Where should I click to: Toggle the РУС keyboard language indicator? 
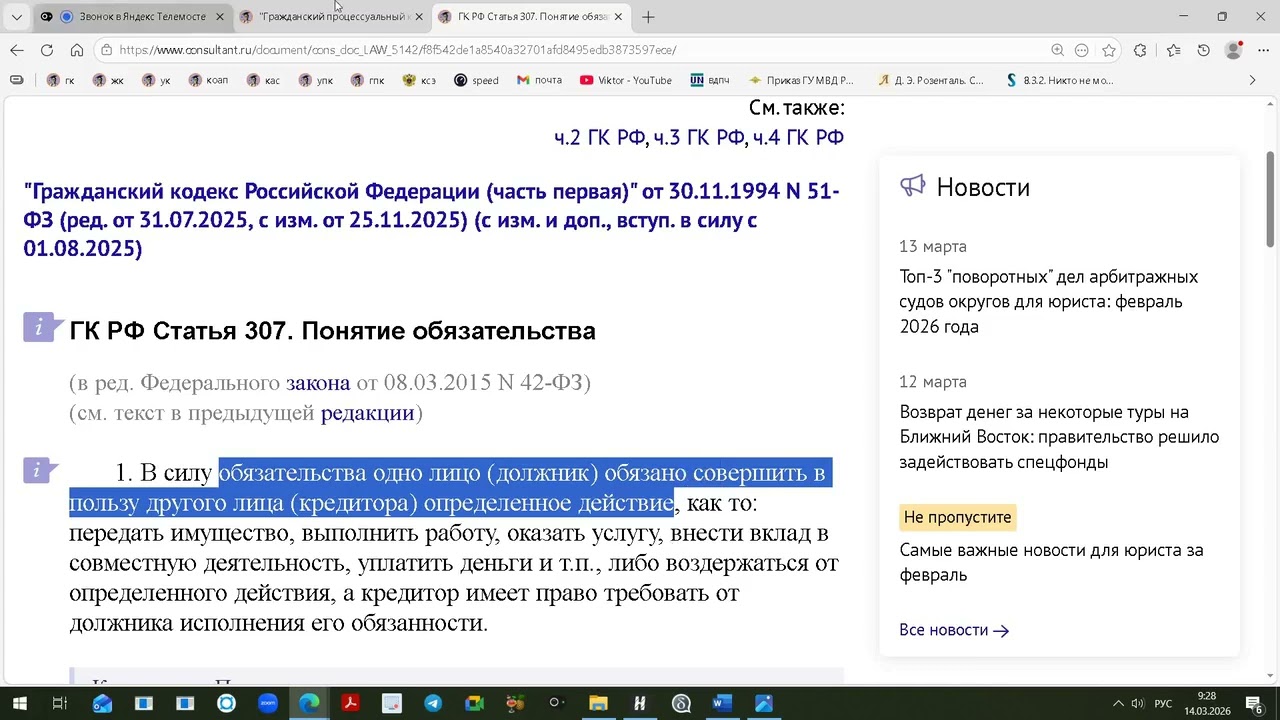[x=1163, y=703]
